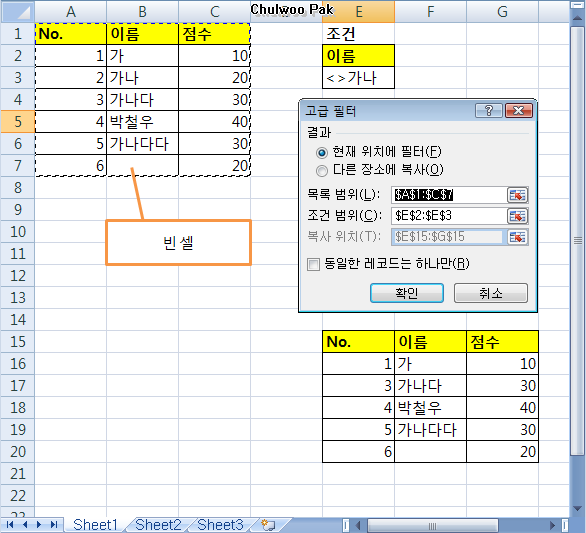Open the help button in 고급 필터 dialog

(488, 111)
